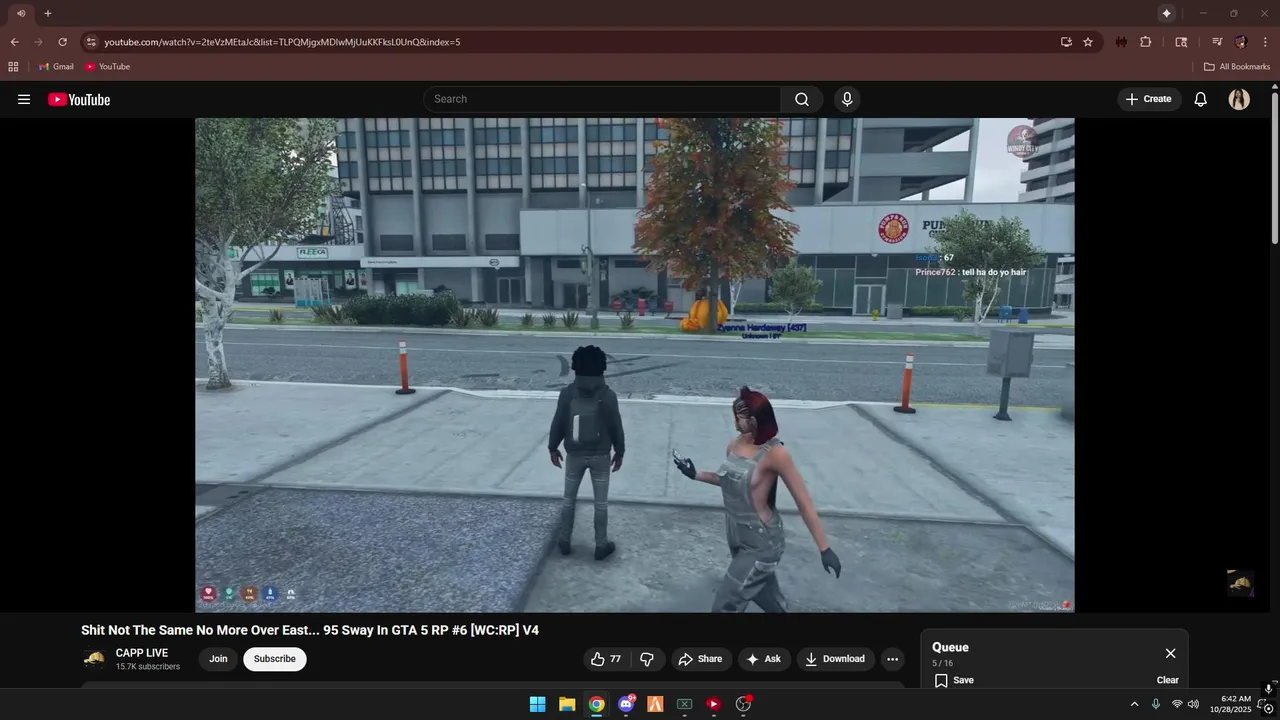Go back to the previous page

pyautogui.click(x=14, y=42)
